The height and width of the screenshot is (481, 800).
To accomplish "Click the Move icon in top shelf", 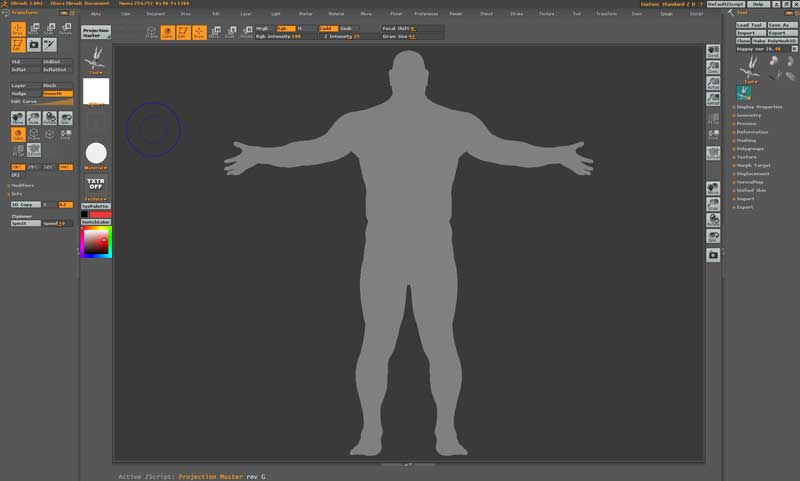I will click(215, 32).
